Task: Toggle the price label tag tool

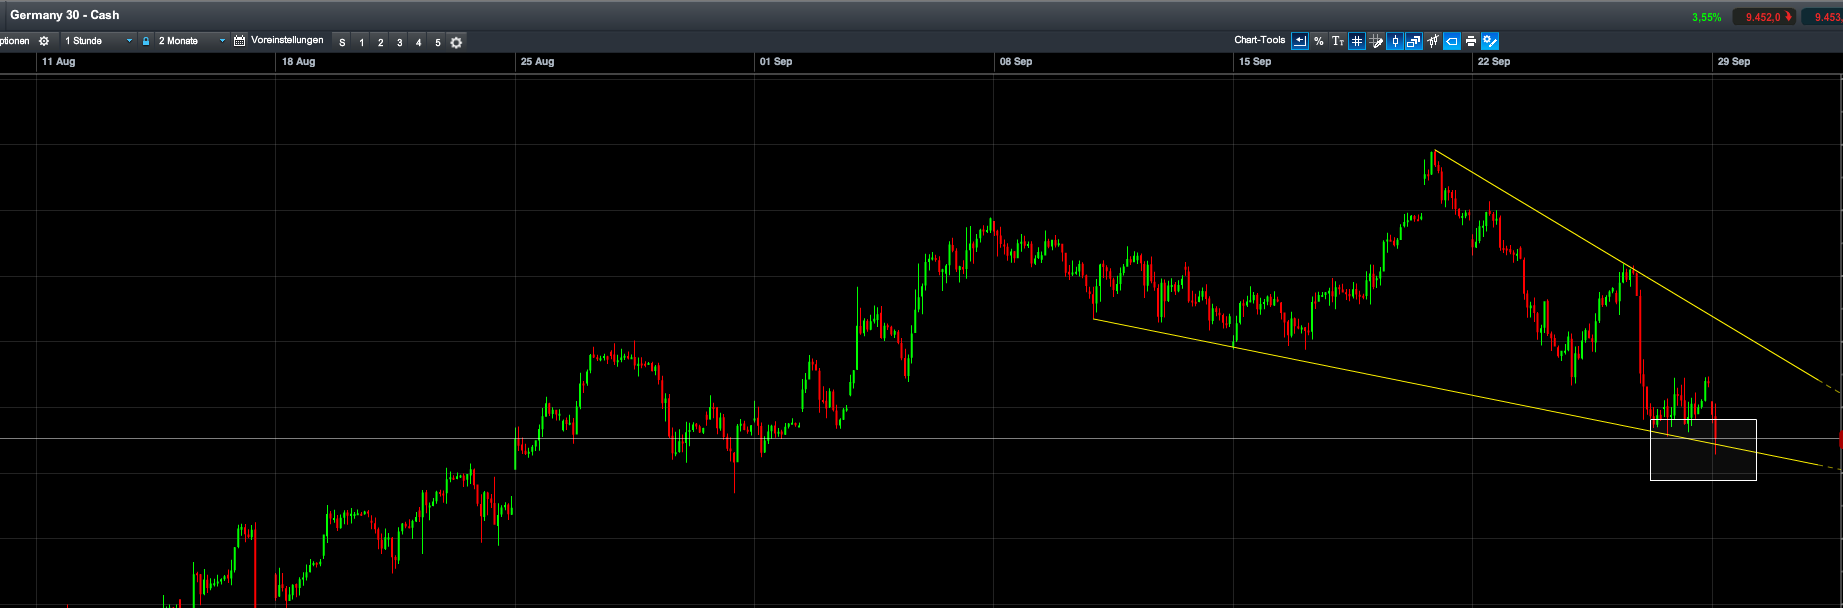Action: click(1452, 41)
